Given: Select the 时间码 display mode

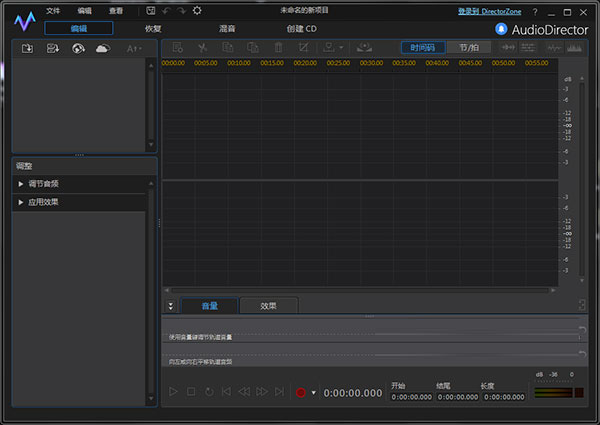Looking at the screenshot, I should 423,48.
